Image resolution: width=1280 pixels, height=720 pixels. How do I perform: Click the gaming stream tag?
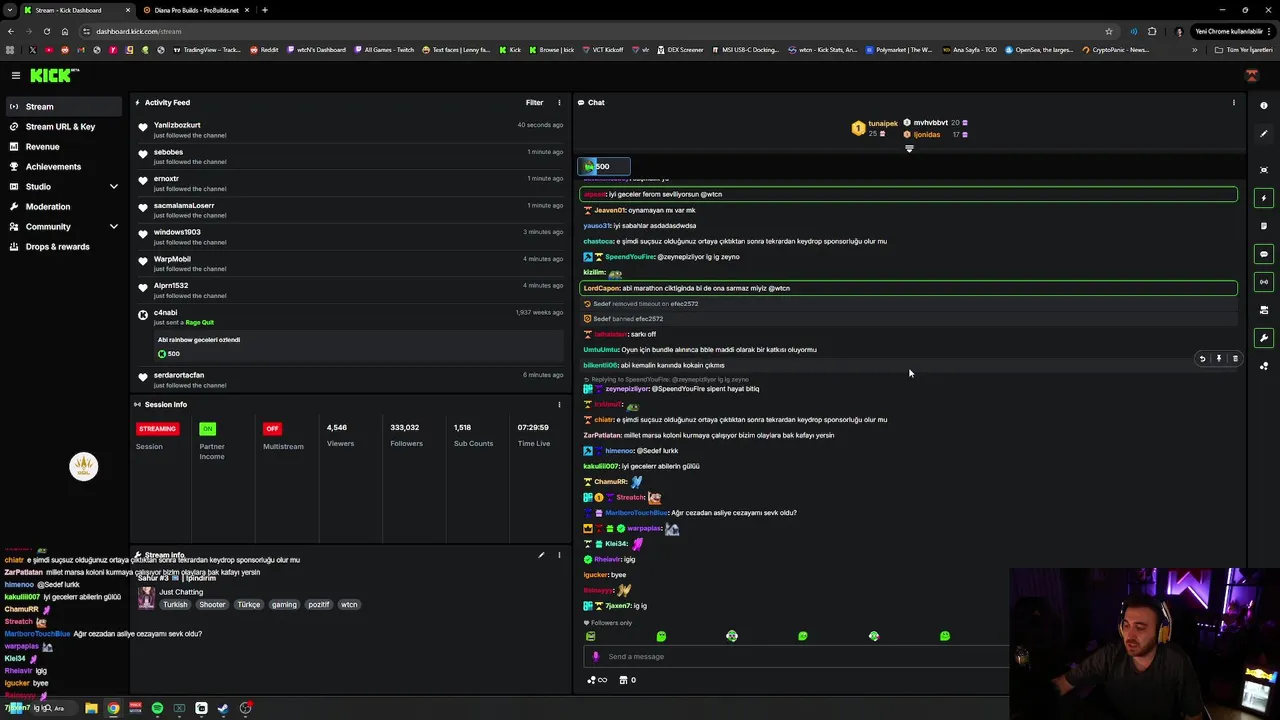(284, 604)
